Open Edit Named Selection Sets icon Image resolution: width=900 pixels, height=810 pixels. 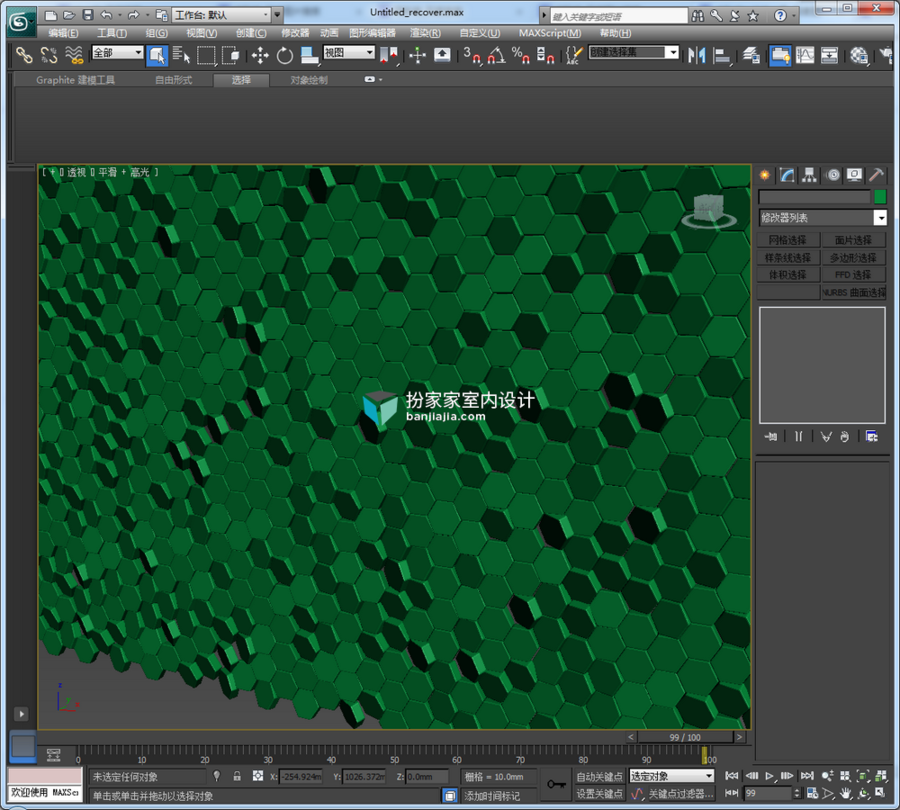click(x=574, y=55)
